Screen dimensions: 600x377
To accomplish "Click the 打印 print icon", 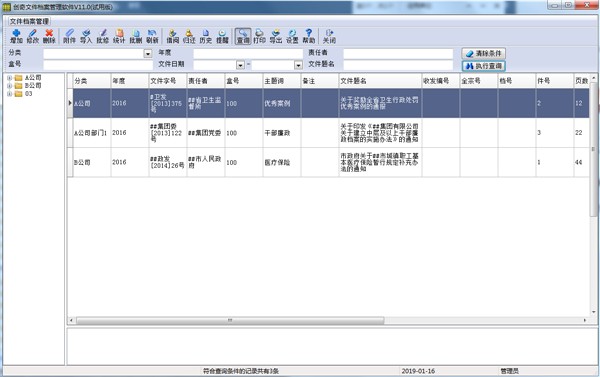I will (259, 36).
